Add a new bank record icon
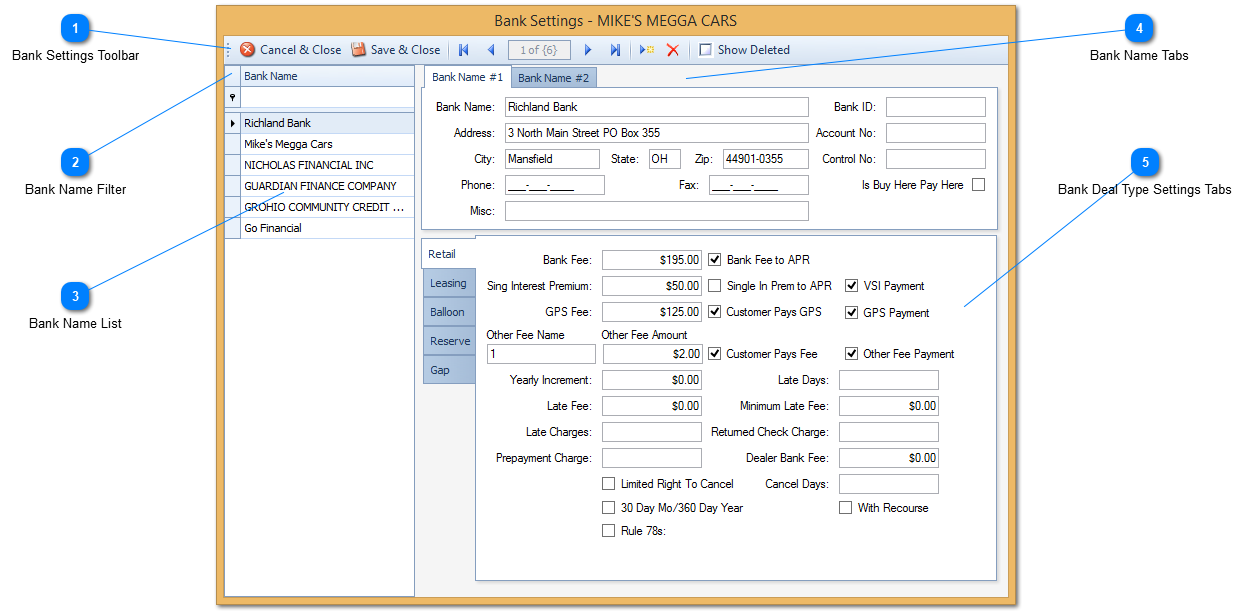 (x=647, y=50)
